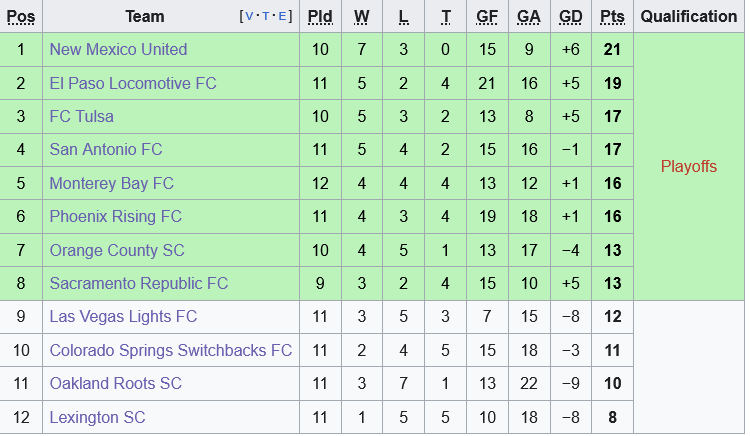
Task: View the template via V link
Action: point(250,17)
